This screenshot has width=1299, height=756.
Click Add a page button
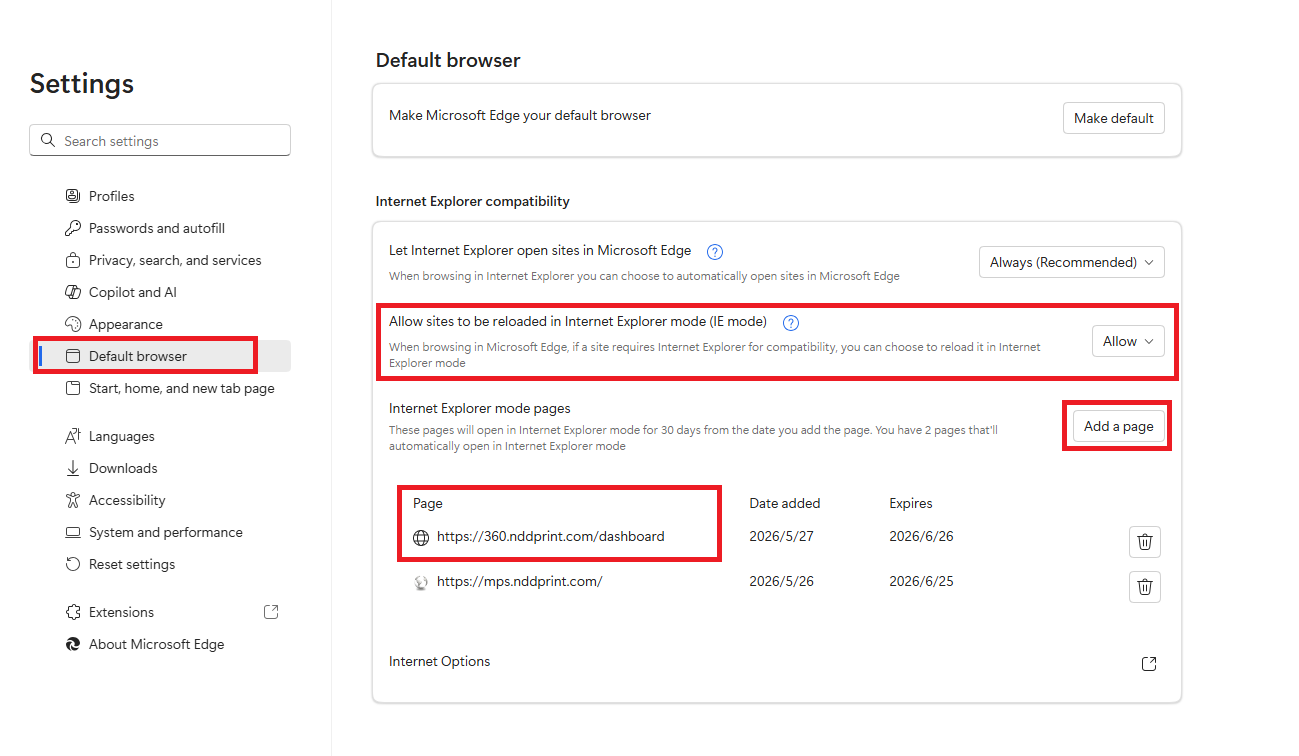(1119, 426)
